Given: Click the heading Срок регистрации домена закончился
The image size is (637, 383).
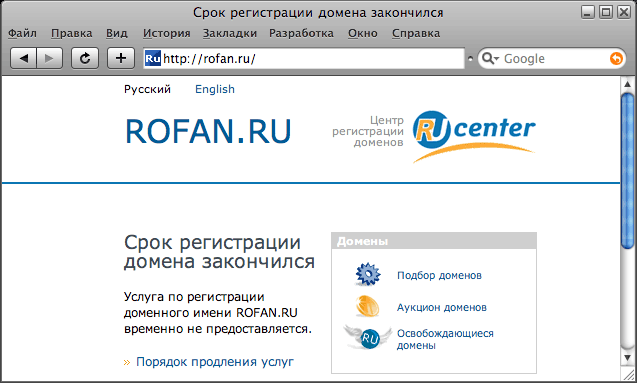Looking at the screenshot, I should pos(219,252).
